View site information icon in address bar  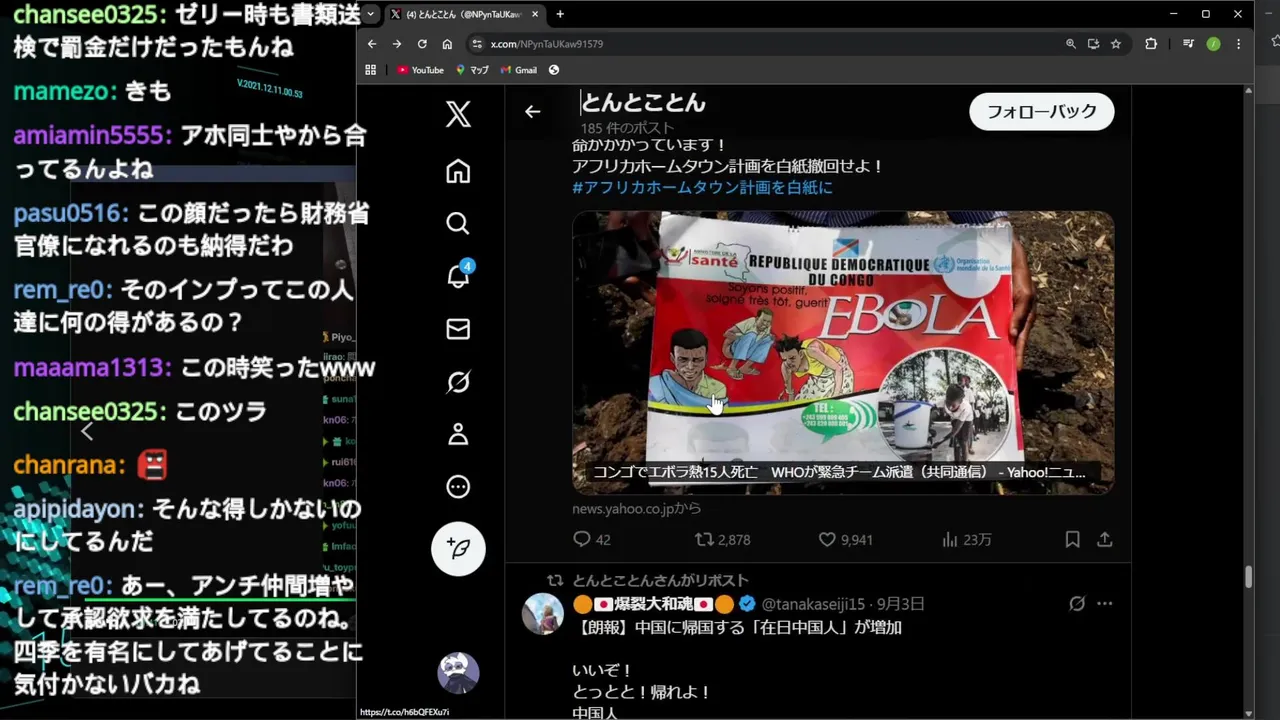coord(477,44)
